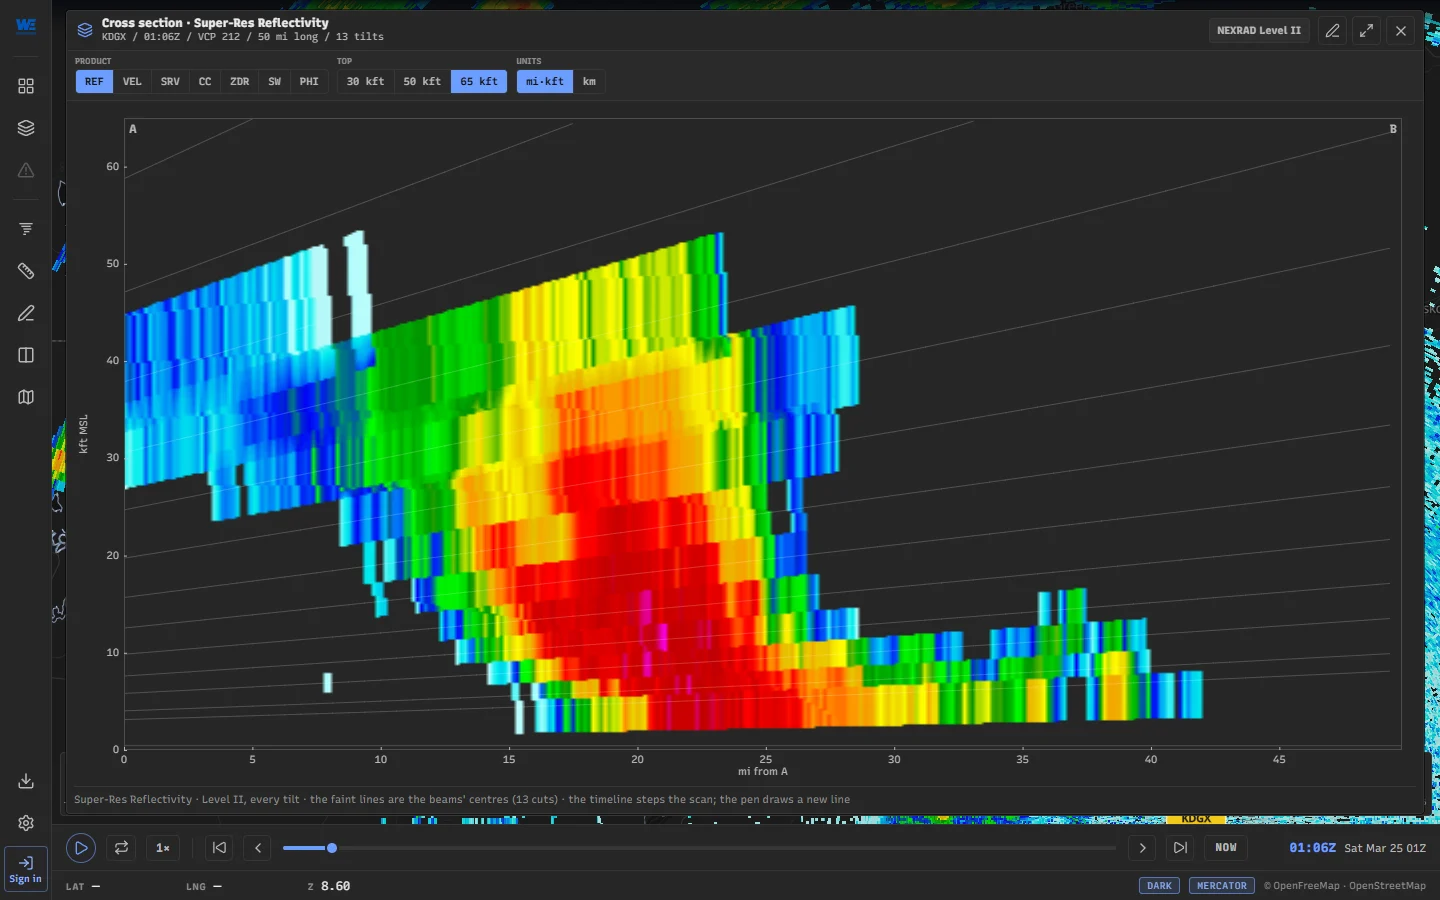Viewport: 1440px width, 900px height.
Task: Choose km units
Action: (590, 82)
